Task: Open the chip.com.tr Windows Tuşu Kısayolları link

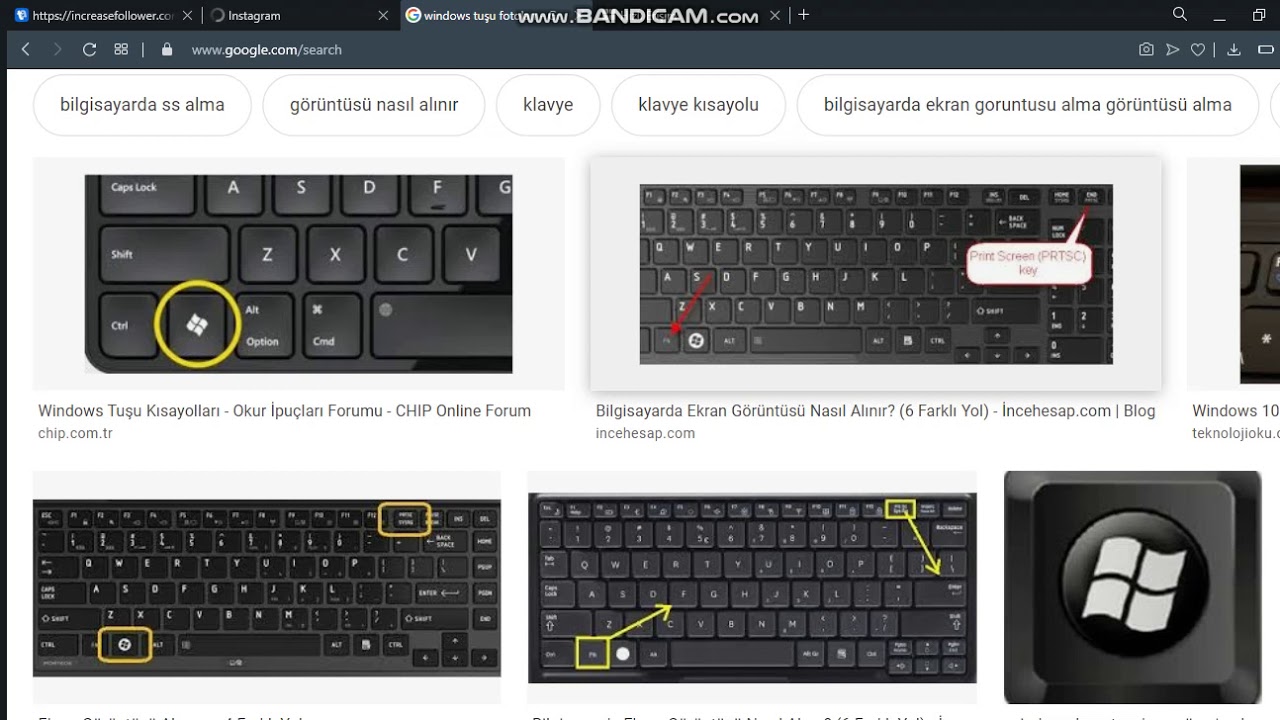Action: tap(284, 410)
